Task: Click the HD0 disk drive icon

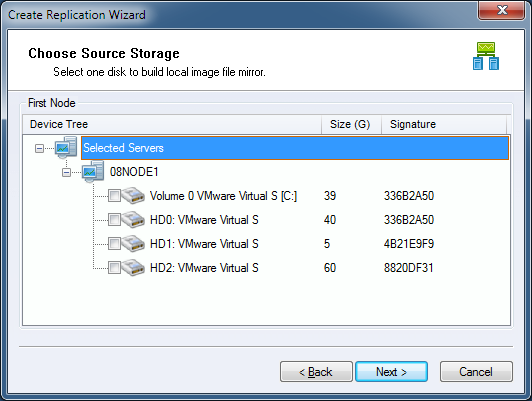Action: tap(133, 220)
